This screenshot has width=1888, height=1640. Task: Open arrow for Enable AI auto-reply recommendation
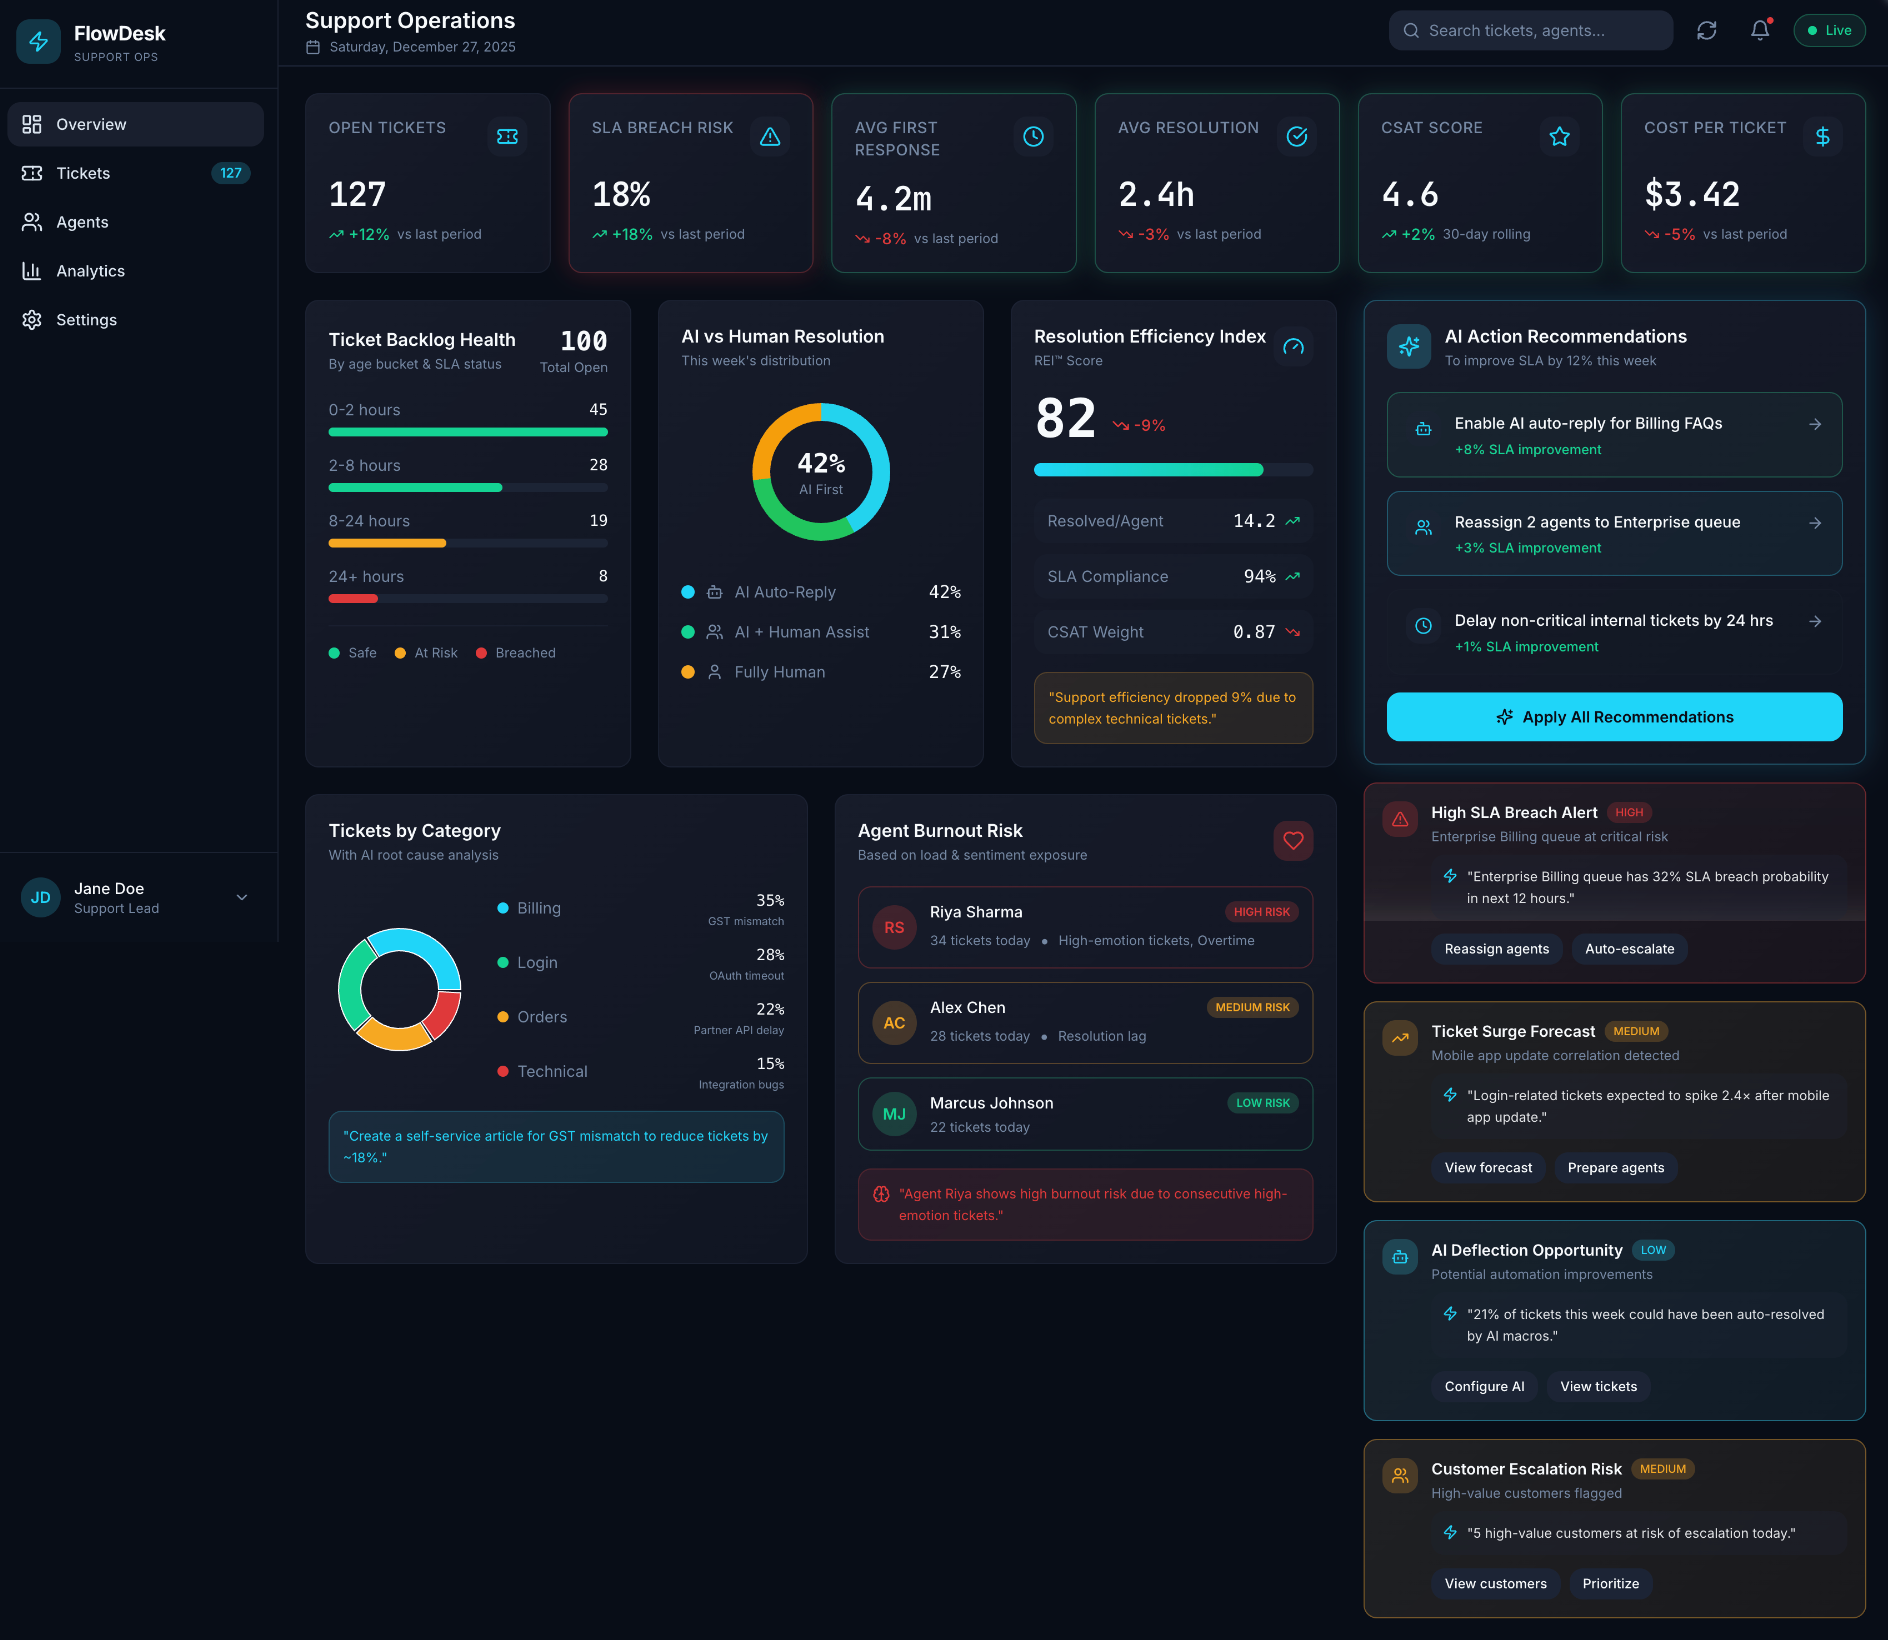[1815, 425]
